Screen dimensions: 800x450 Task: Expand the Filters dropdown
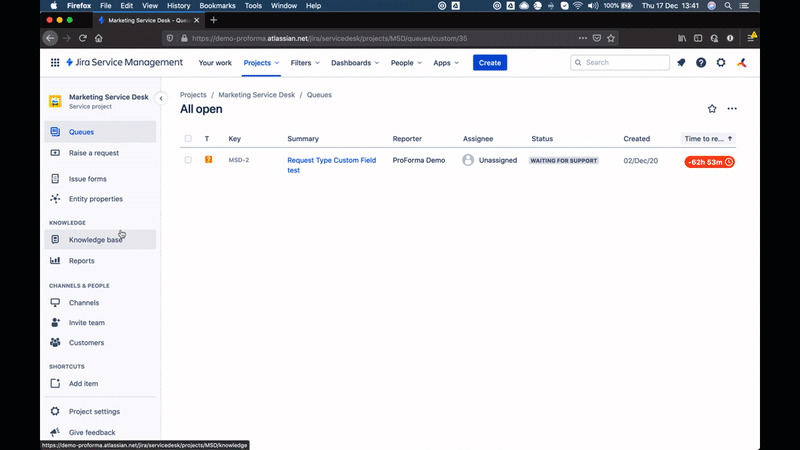305,63
